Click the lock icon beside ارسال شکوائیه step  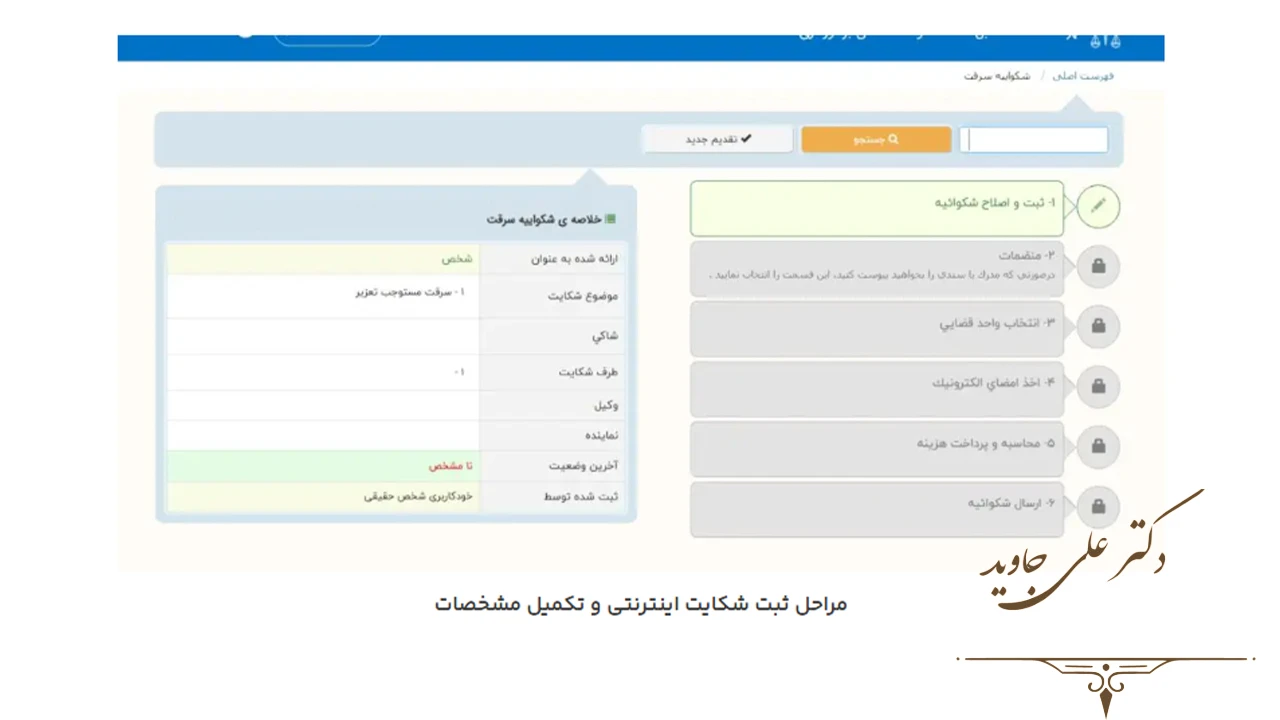[1098, 506]
